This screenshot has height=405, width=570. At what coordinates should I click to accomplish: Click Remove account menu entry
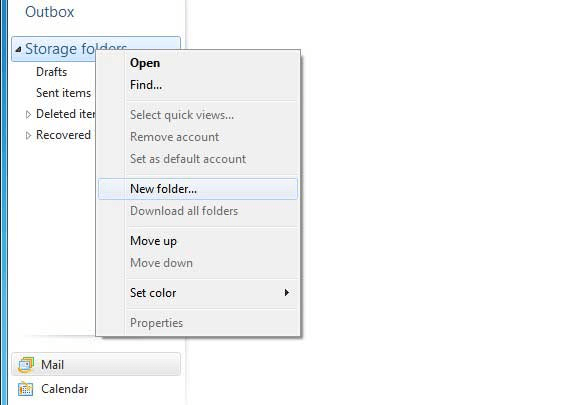[x=198, y=137]
